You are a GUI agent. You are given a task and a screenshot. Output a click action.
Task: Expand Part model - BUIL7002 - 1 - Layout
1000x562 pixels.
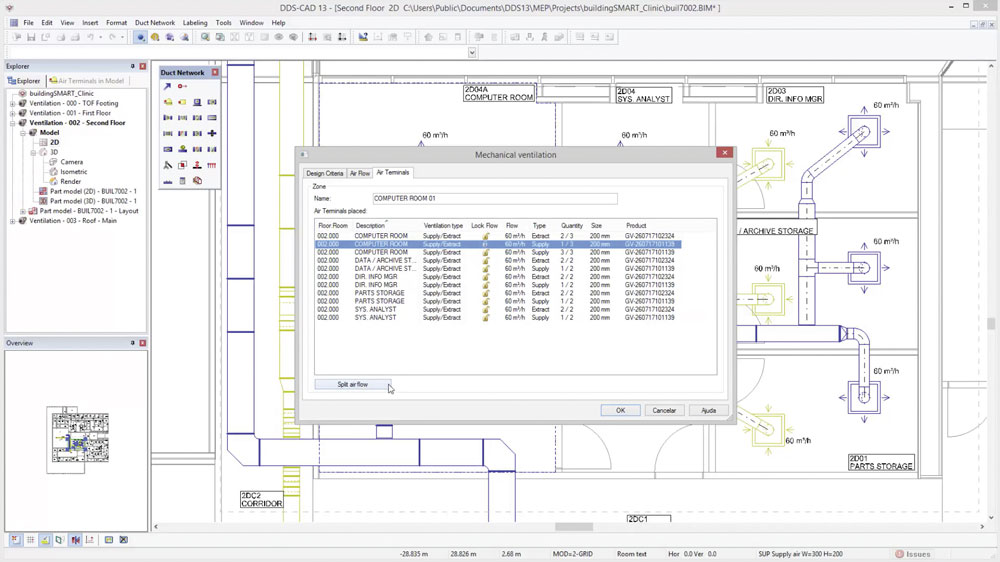tap(23, 211)
